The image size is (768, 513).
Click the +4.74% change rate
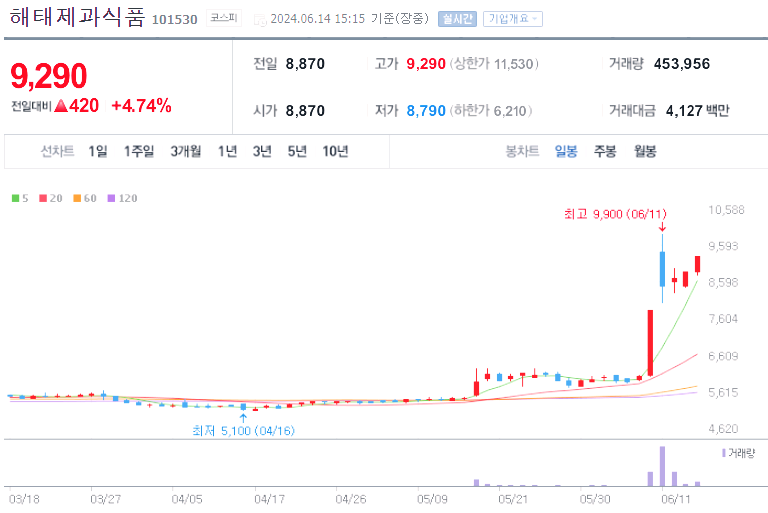pos(142,106)
